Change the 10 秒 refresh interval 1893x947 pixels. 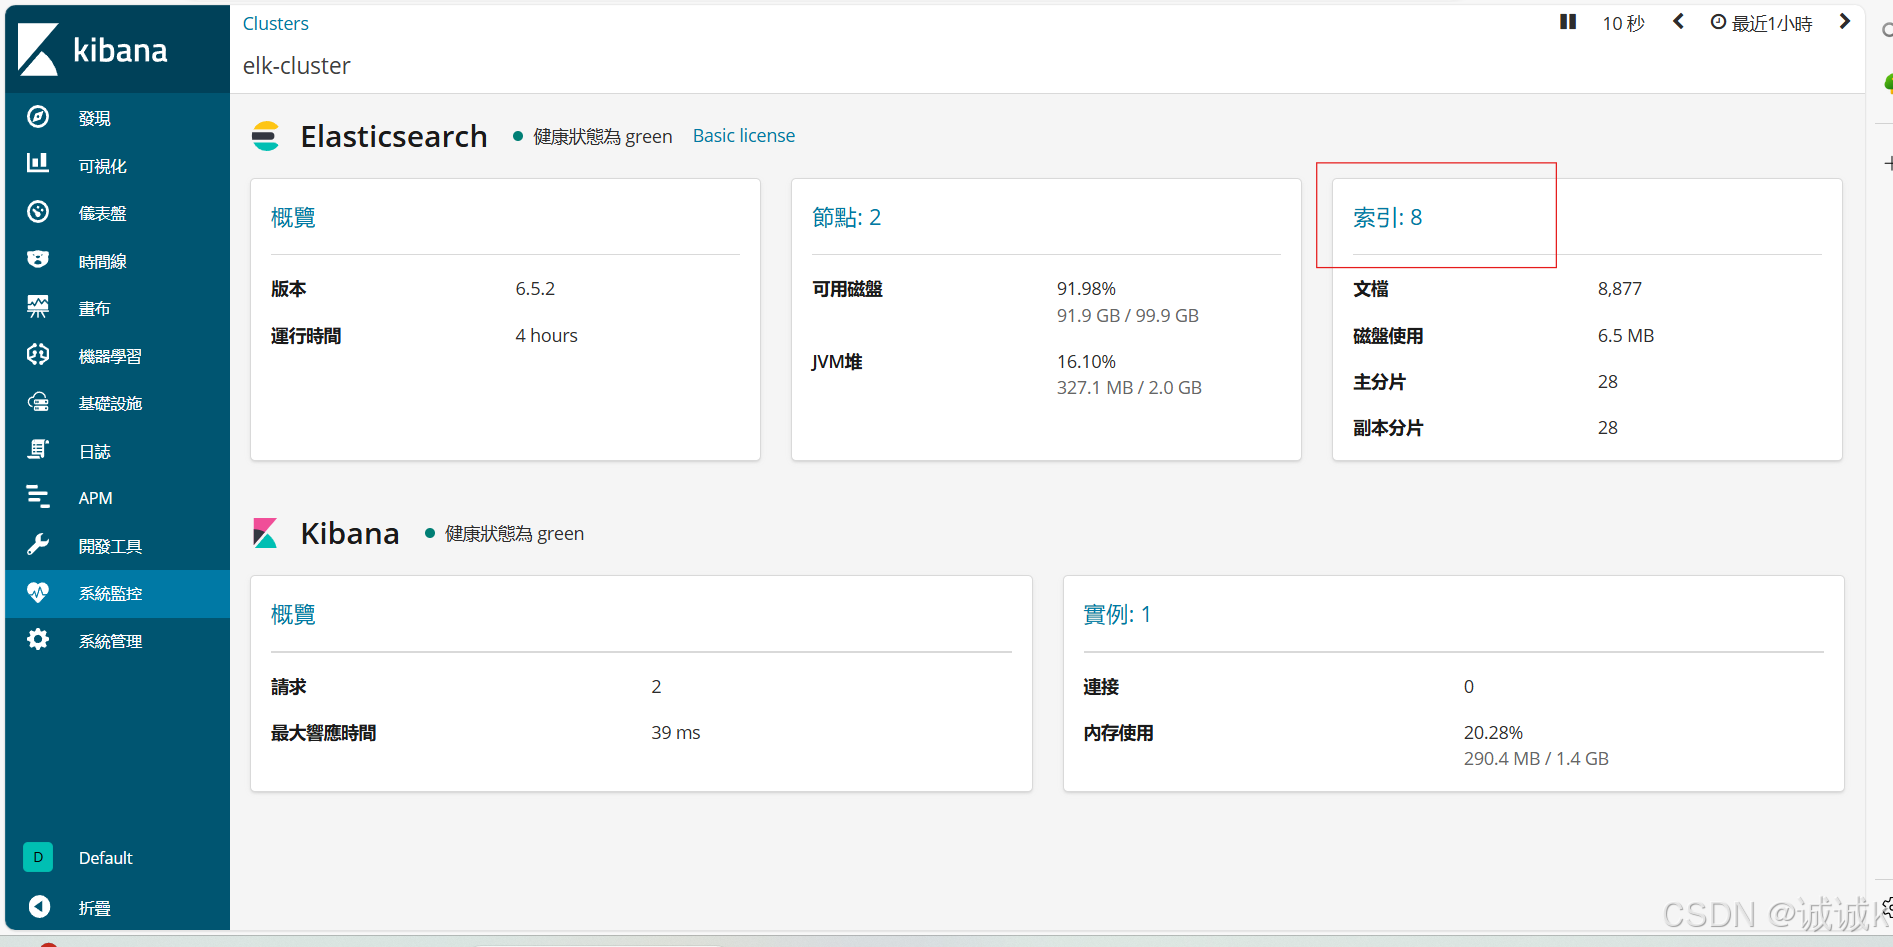point(1623,23)
